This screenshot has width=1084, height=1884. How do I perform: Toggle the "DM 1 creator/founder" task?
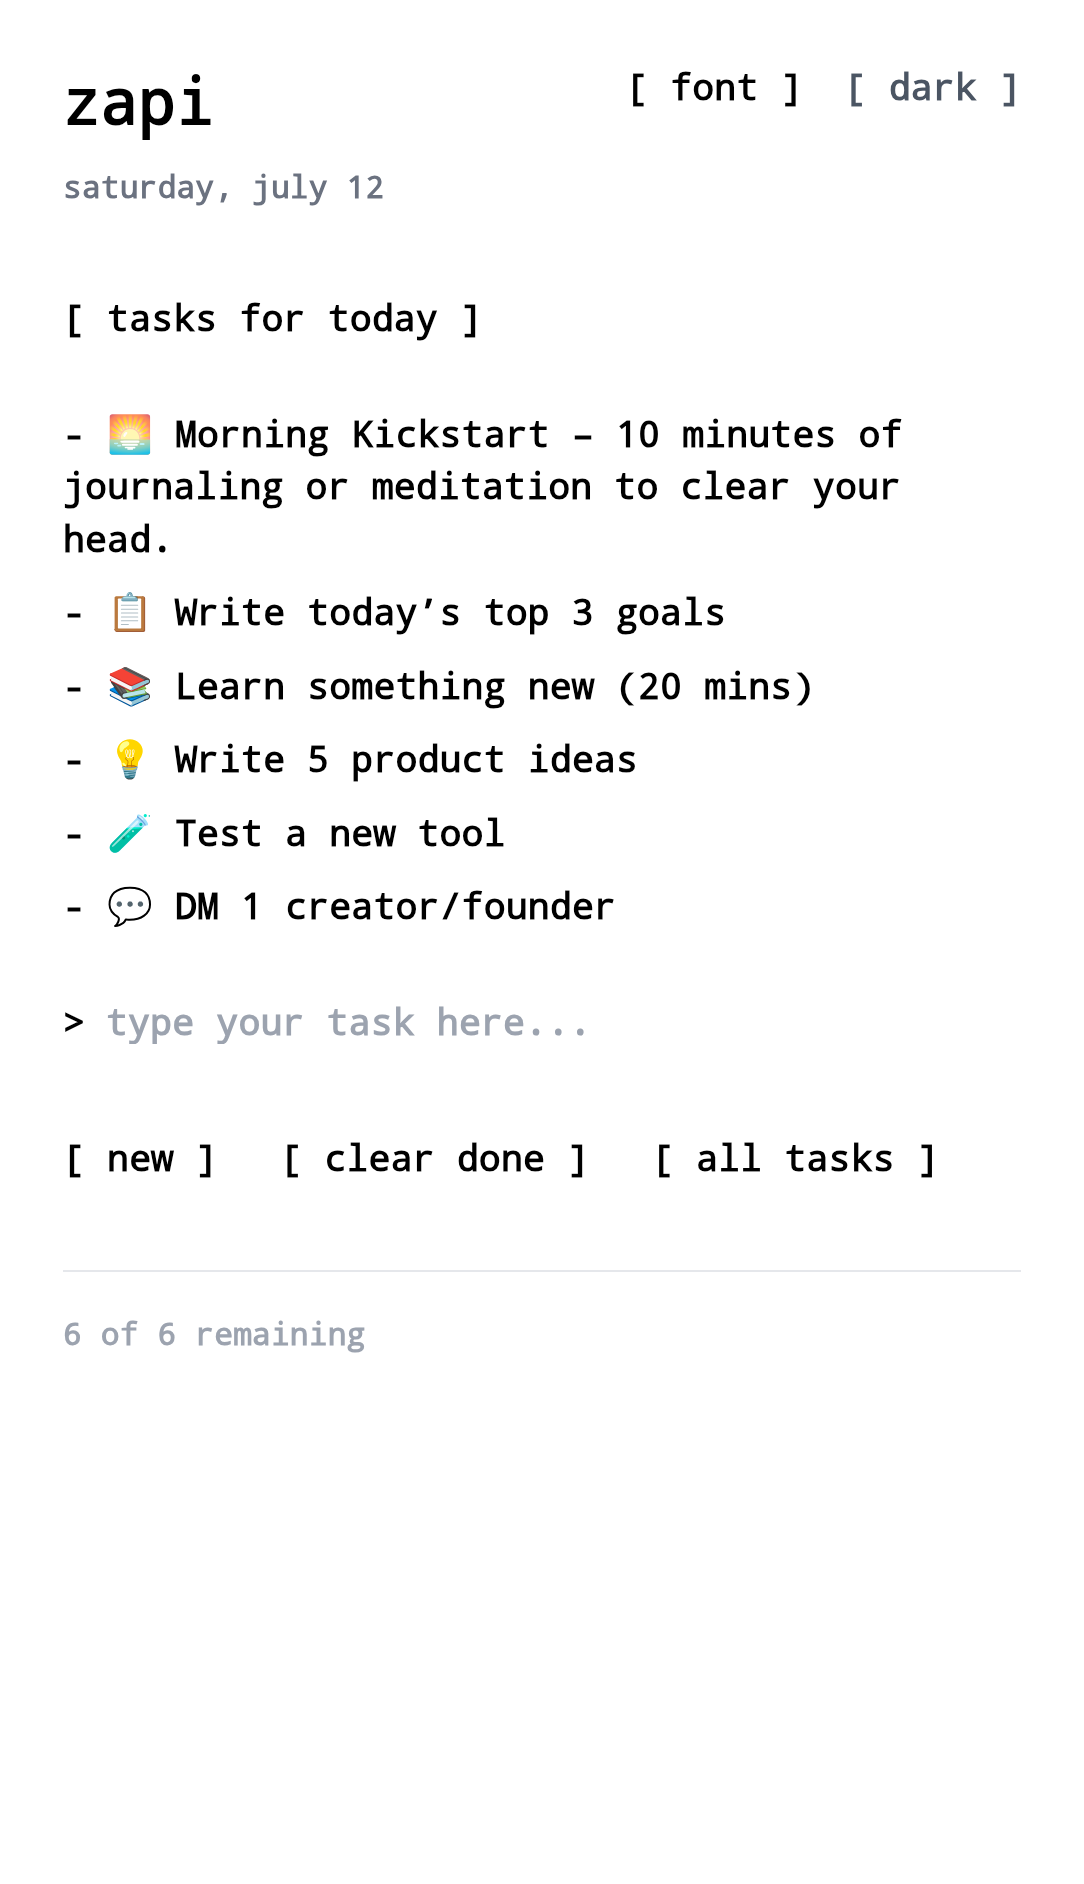394,907
